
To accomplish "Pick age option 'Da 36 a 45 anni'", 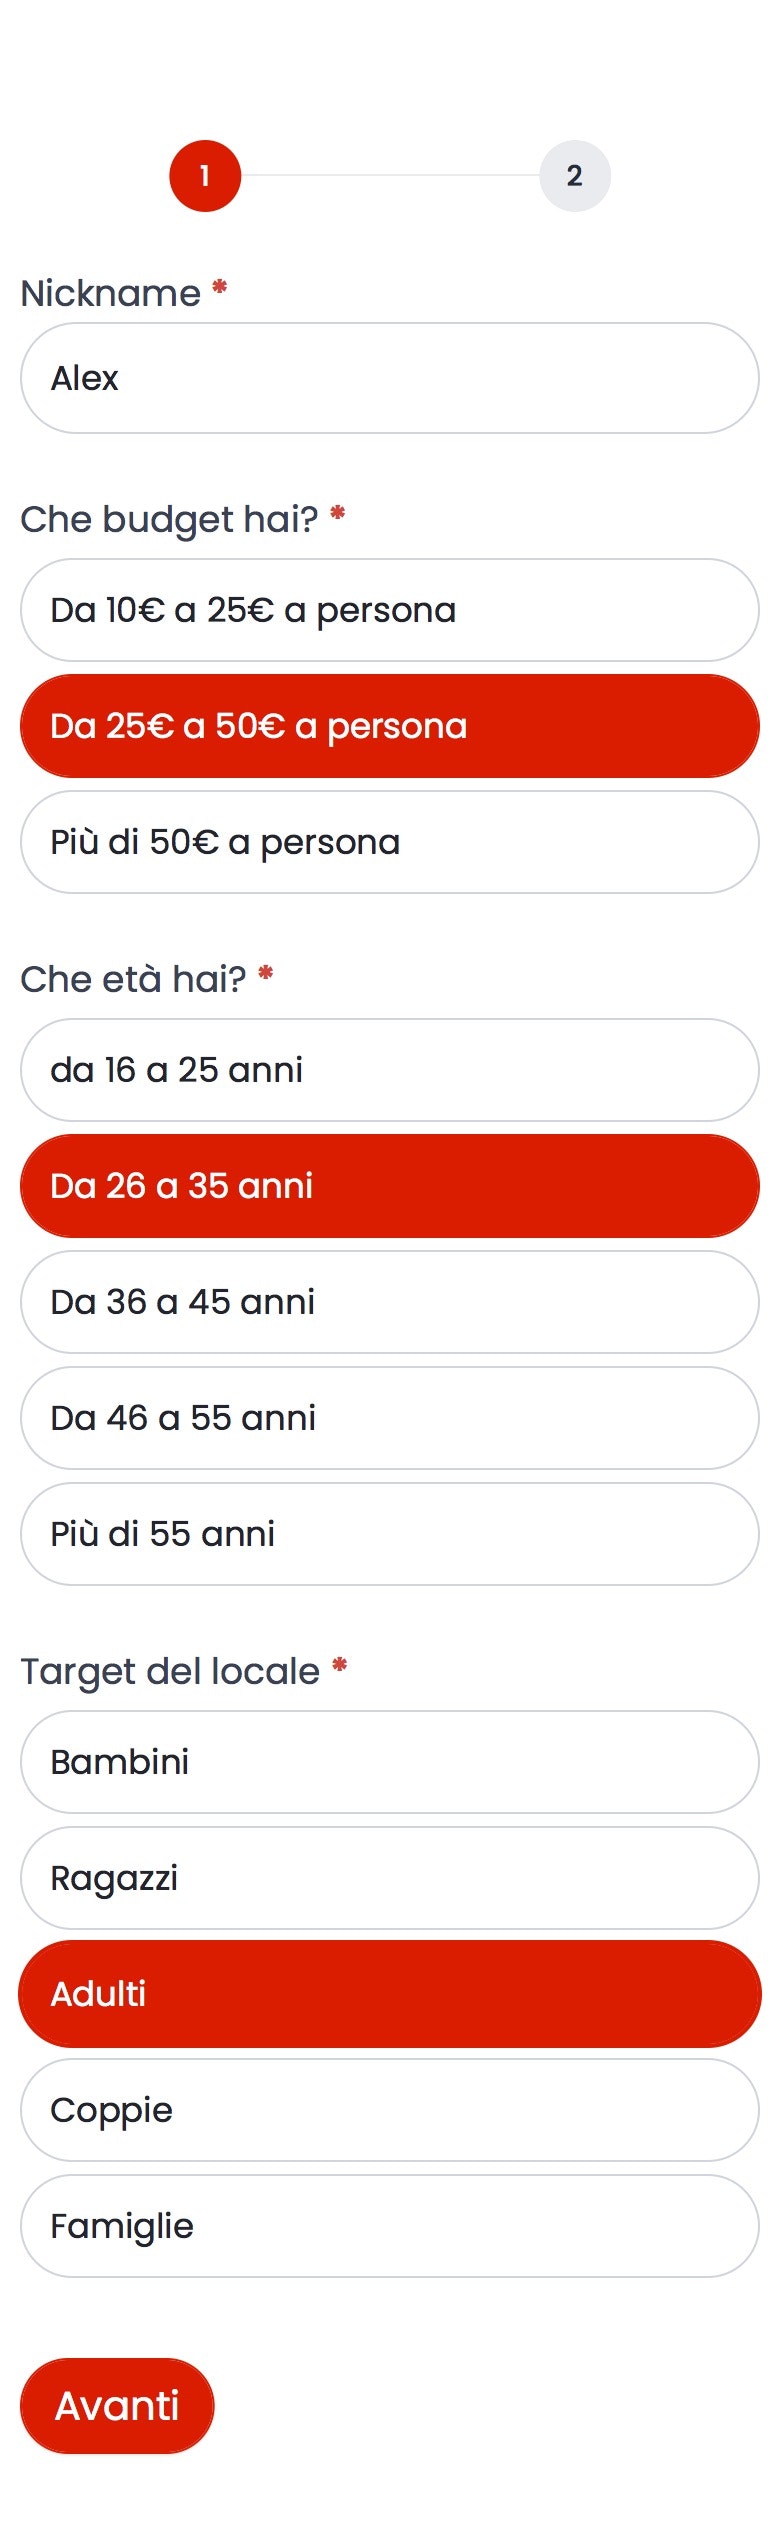I will point(390,1301).
